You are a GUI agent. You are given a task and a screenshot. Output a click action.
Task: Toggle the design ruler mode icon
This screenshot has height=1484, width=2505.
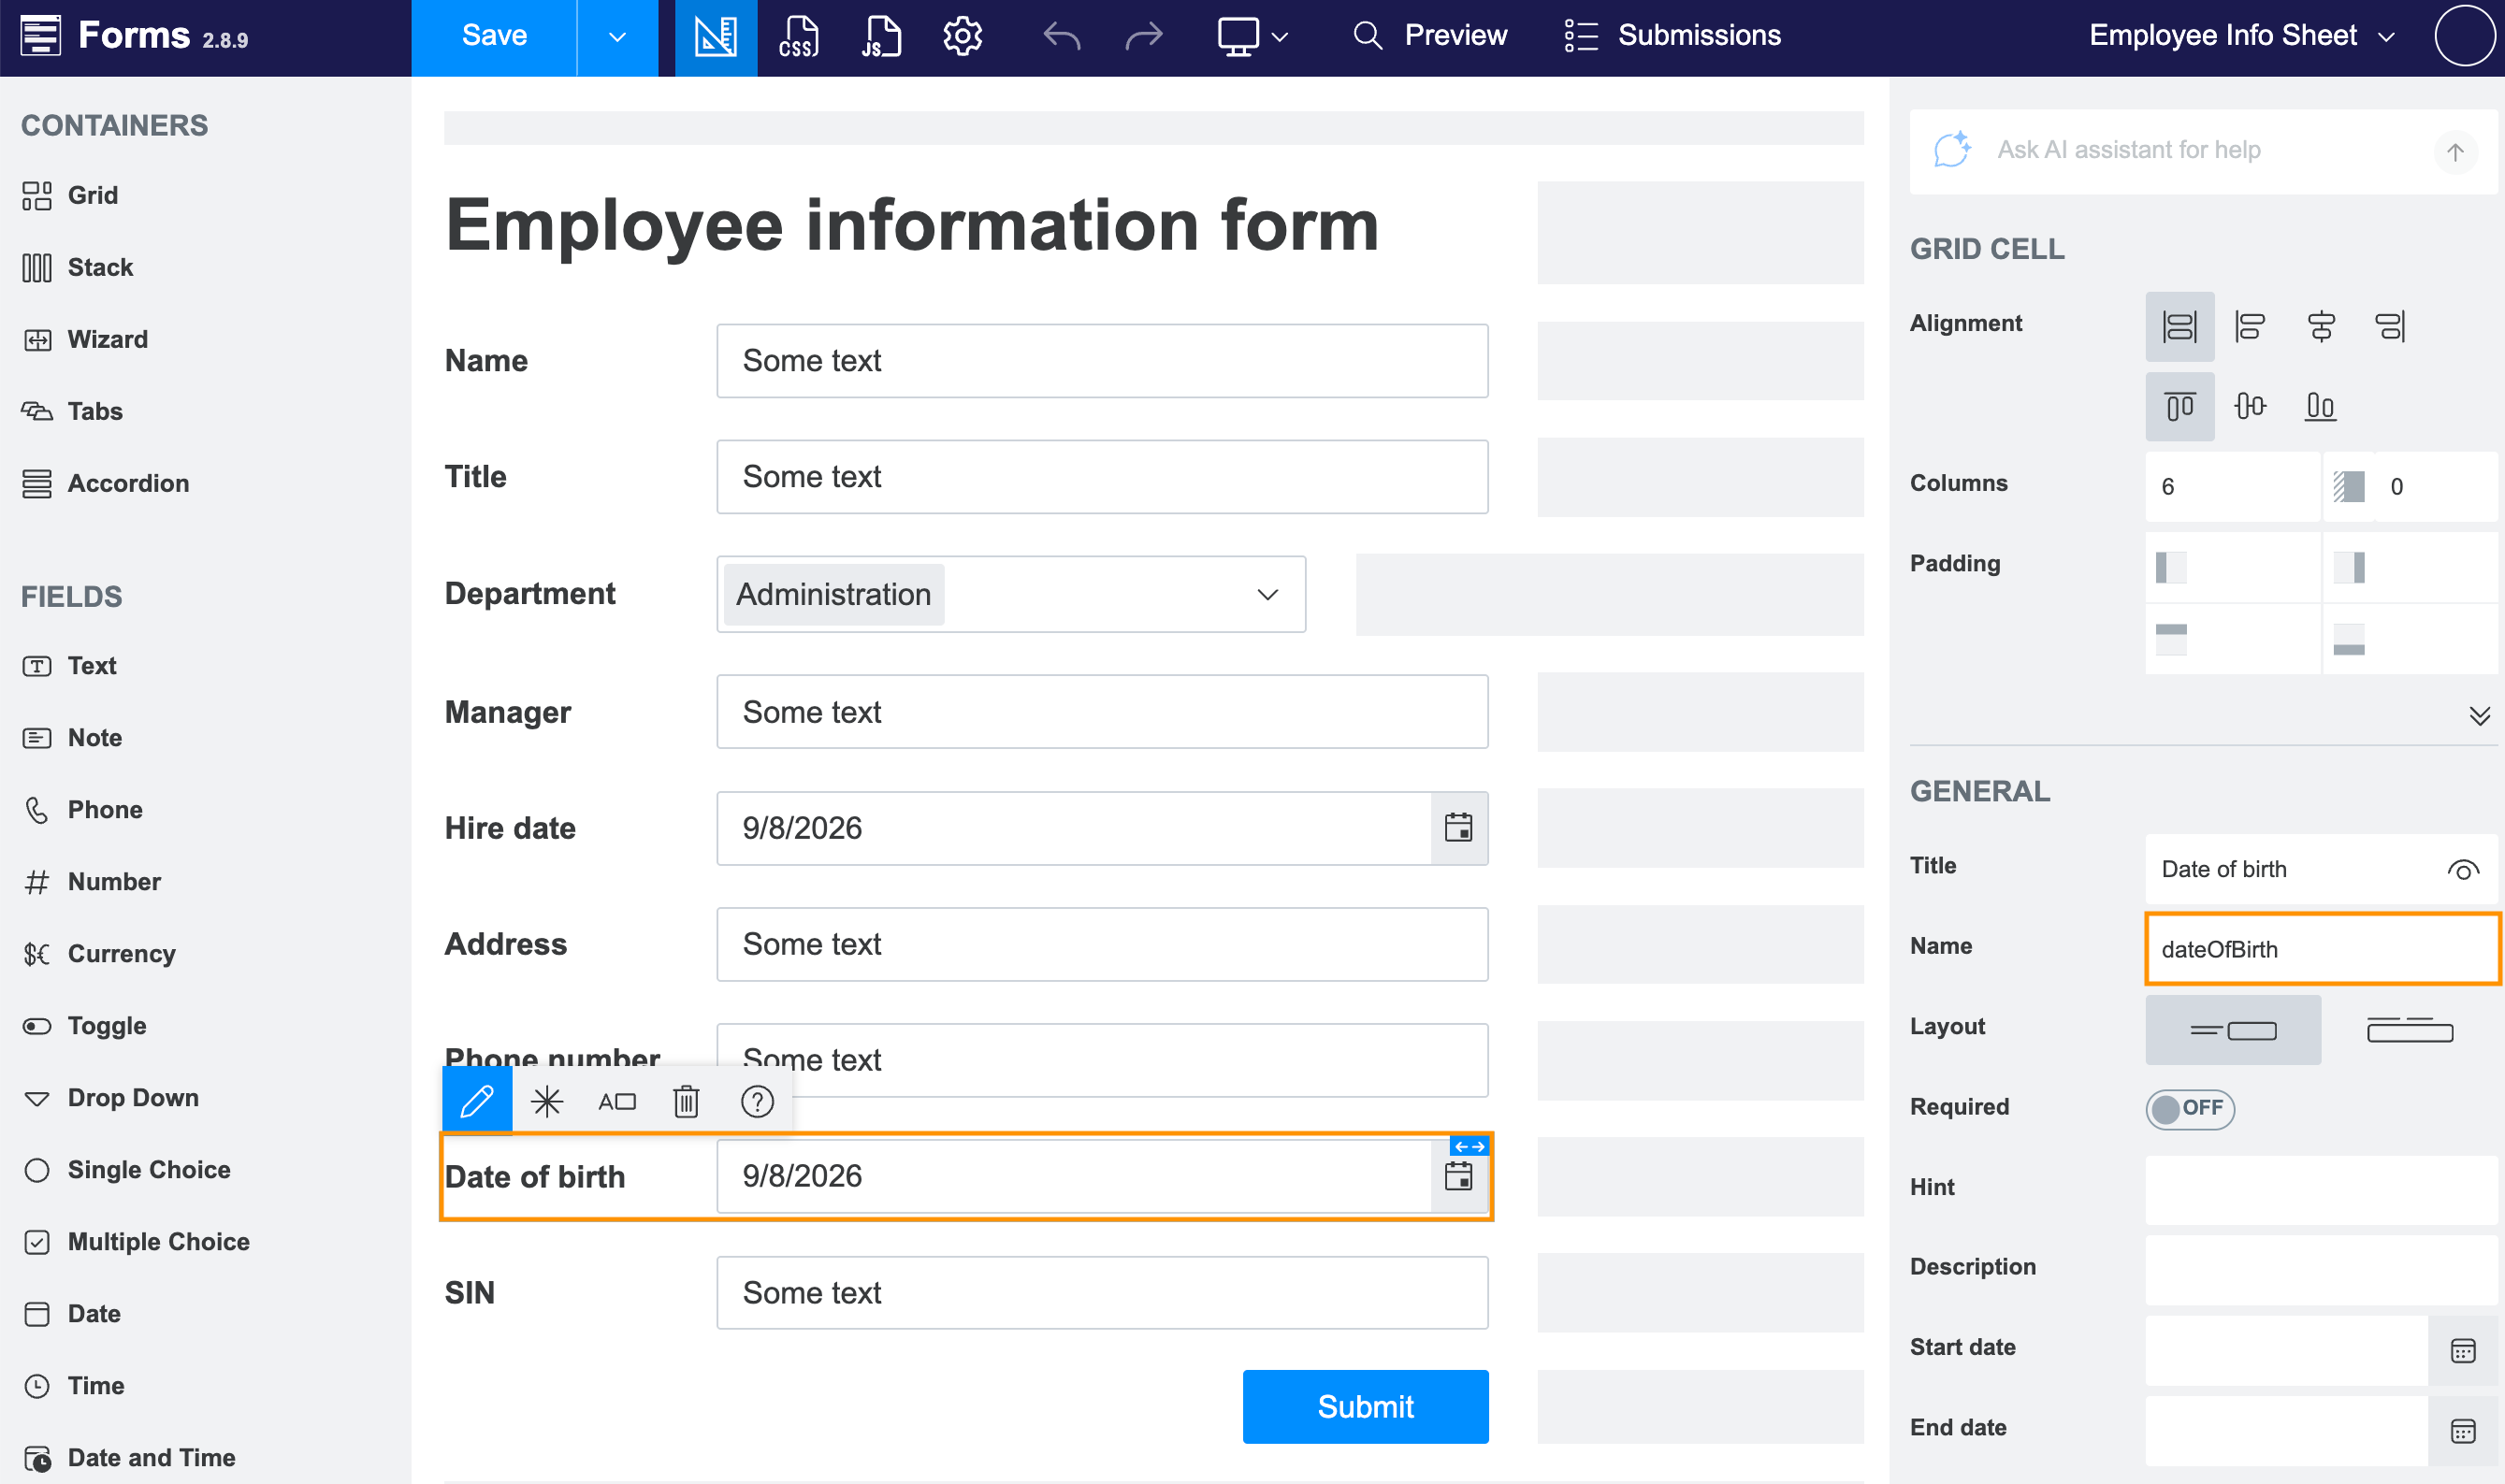coord(716,37)
